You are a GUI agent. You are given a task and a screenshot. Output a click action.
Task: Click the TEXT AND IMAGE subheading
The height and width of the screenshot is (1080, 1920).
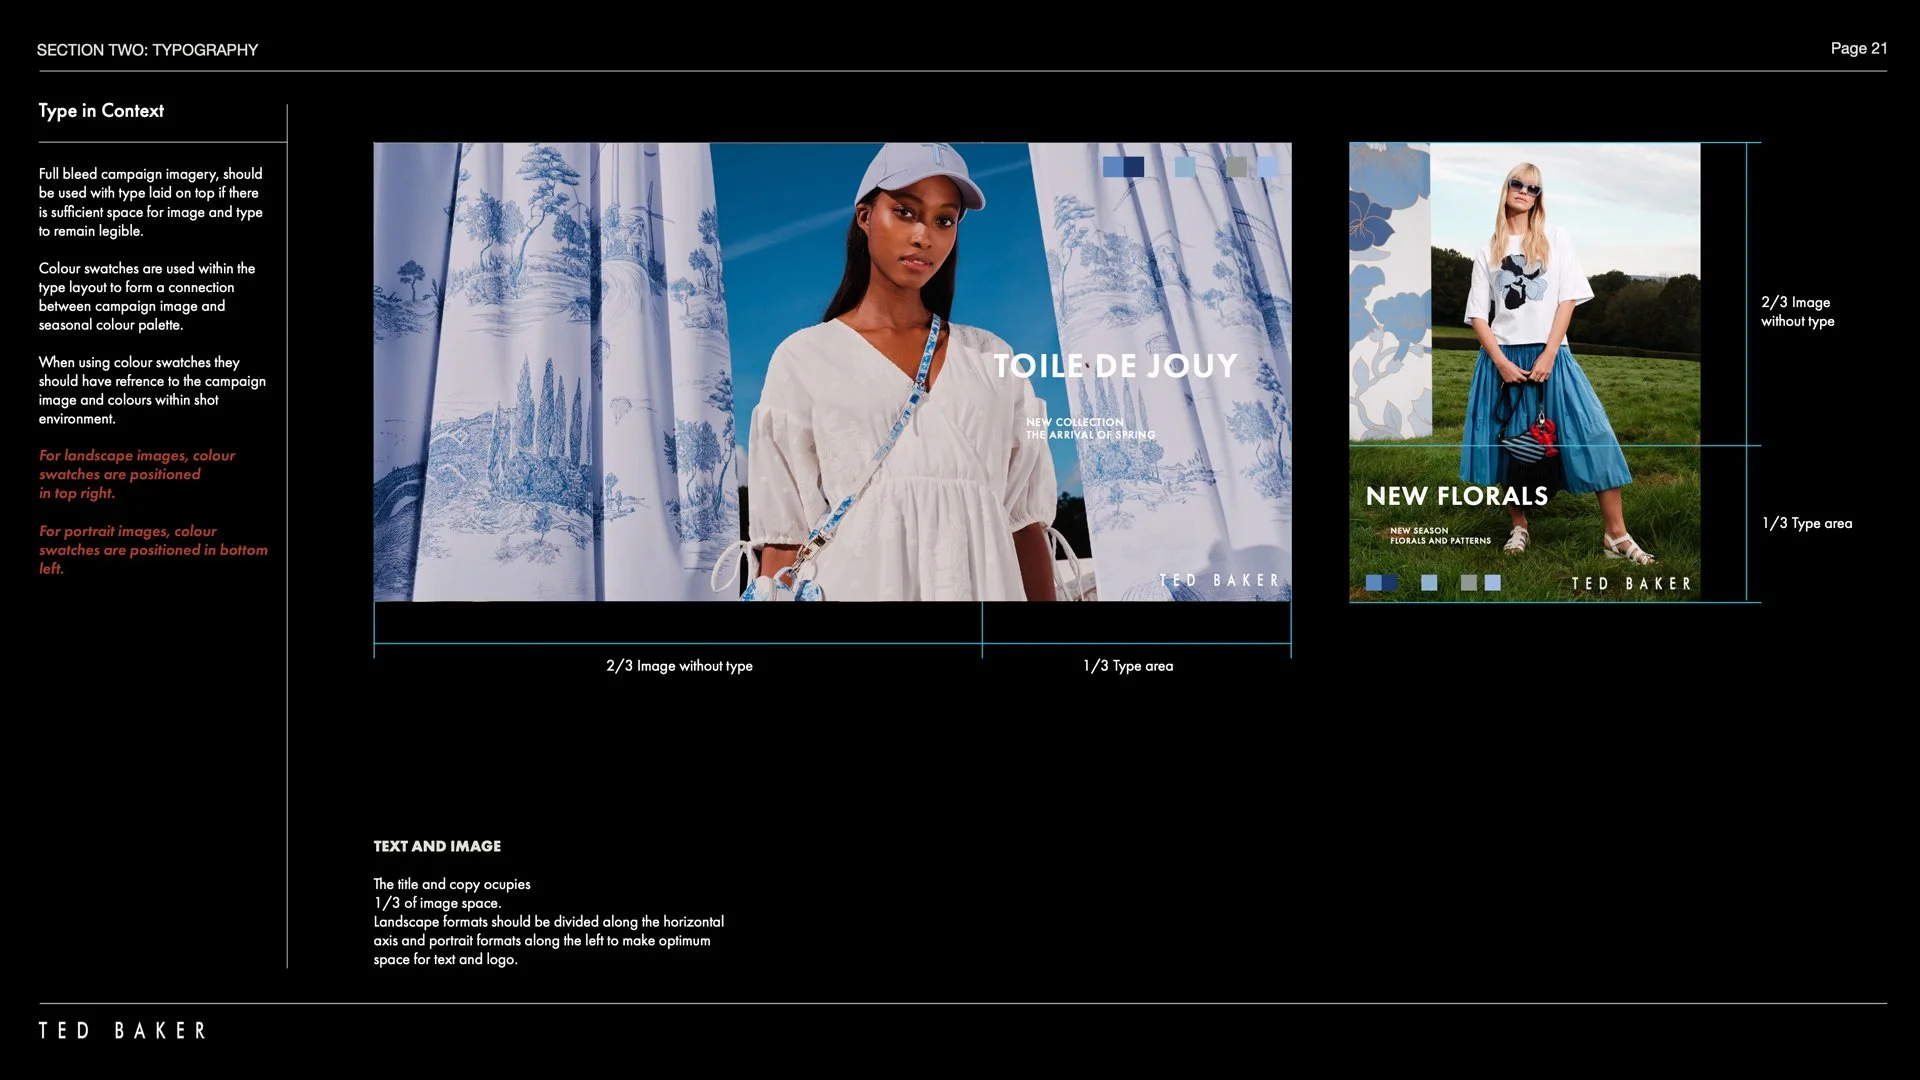pos(437,846)
